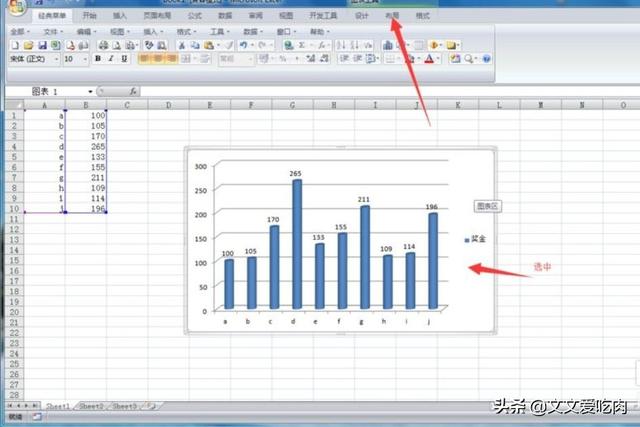Click the Print icon in toolbar
Image resolution: width=640 pixels, height=427 pixels.
click(103, 45)
